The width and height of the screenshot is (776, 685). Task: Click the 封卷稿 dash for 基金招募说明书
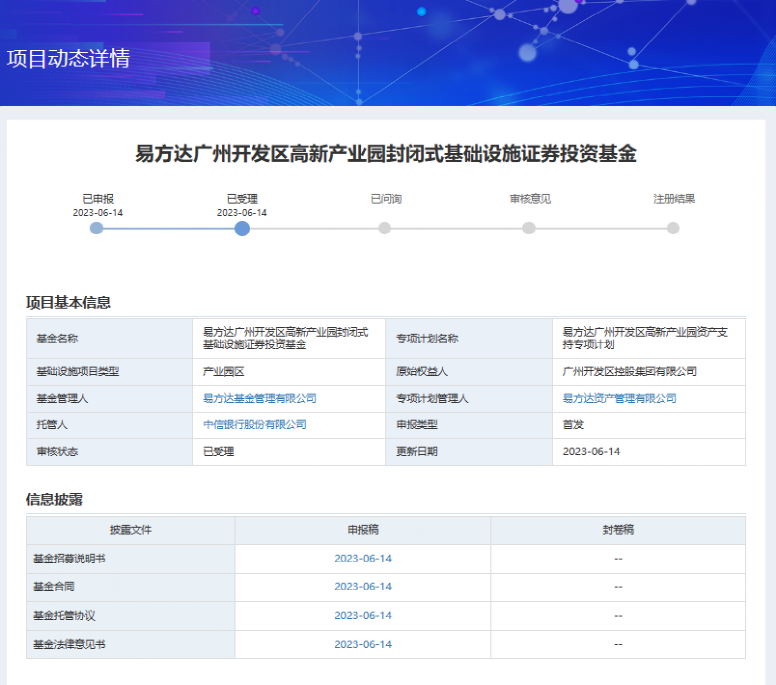(x=618, y=559)
